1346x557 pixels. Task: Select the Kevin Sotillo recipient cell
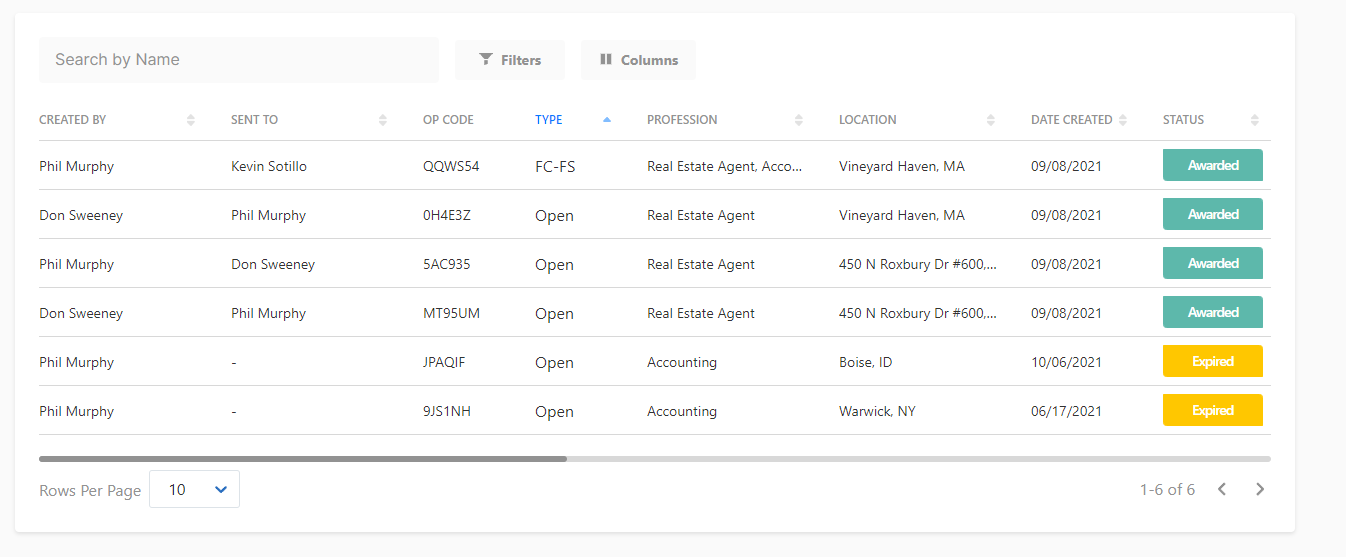point(269,167)
